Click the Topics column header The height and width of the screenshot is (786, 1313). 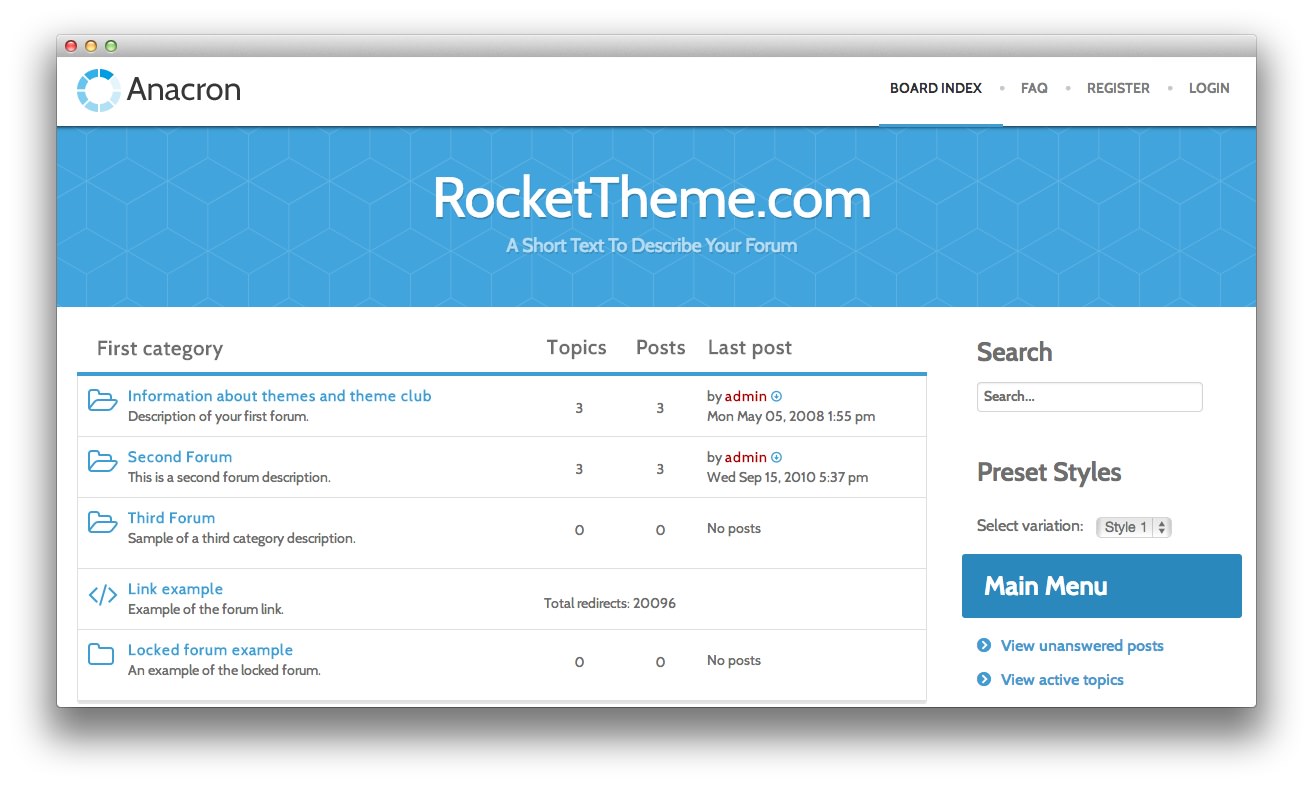577,348
